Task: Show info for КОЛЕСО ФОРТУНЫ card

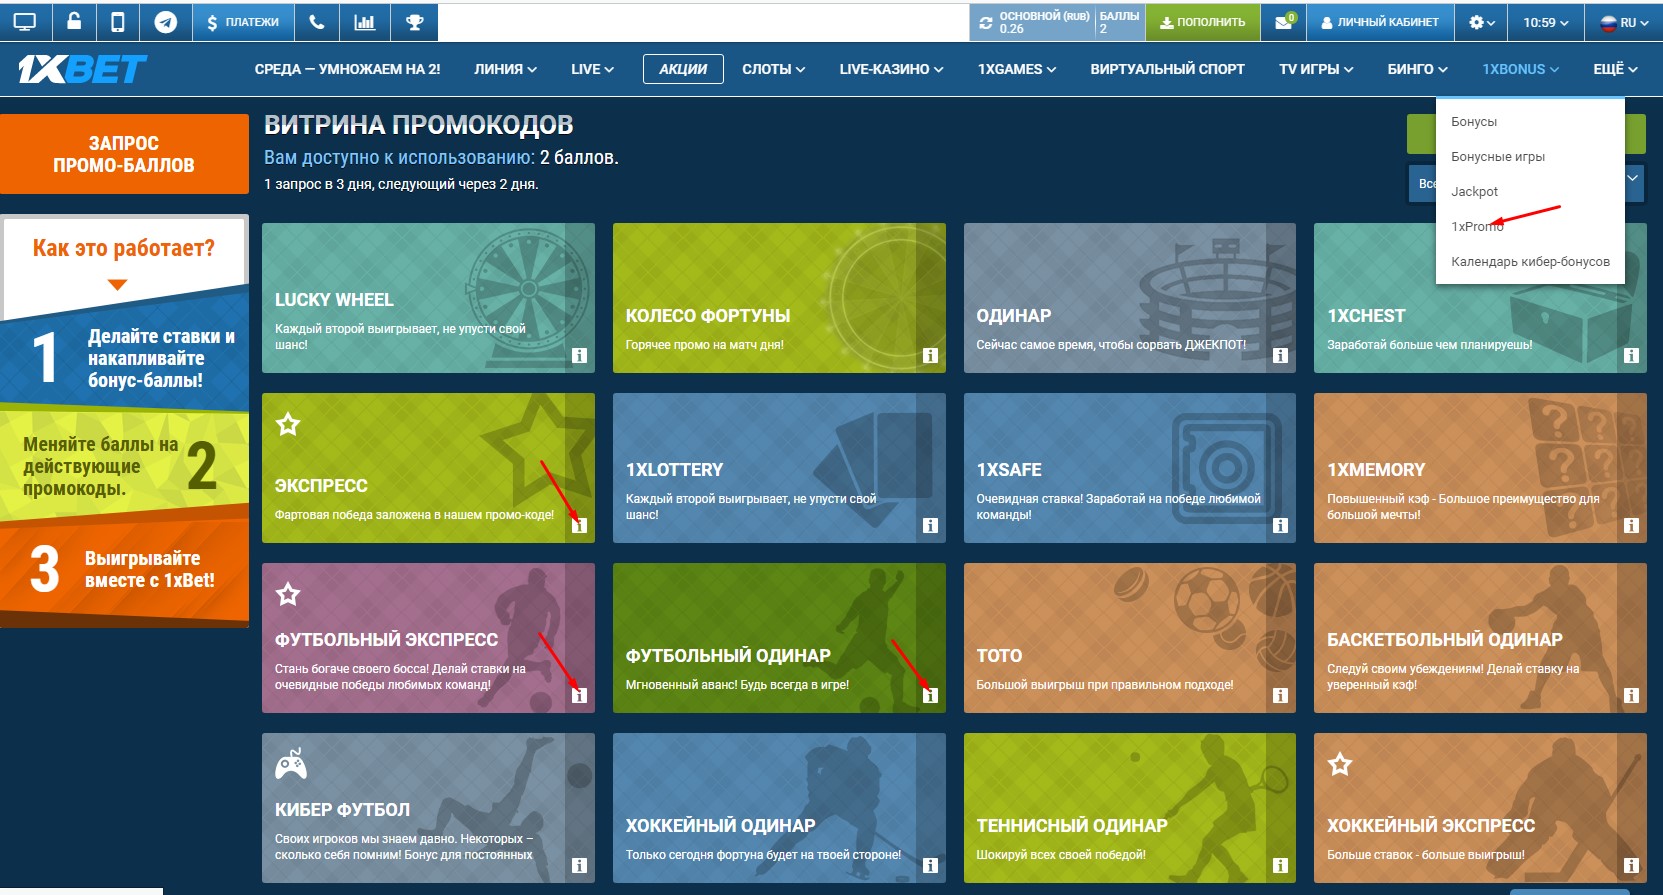Action: [x=930, y=355]
